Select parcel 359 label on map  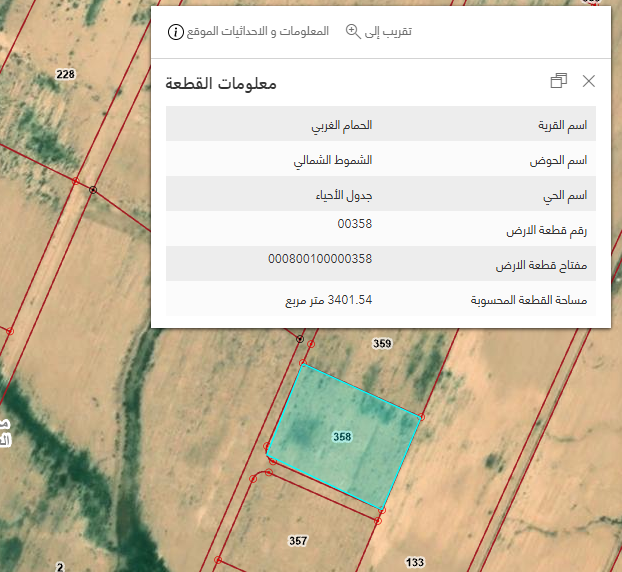point(382,344)
